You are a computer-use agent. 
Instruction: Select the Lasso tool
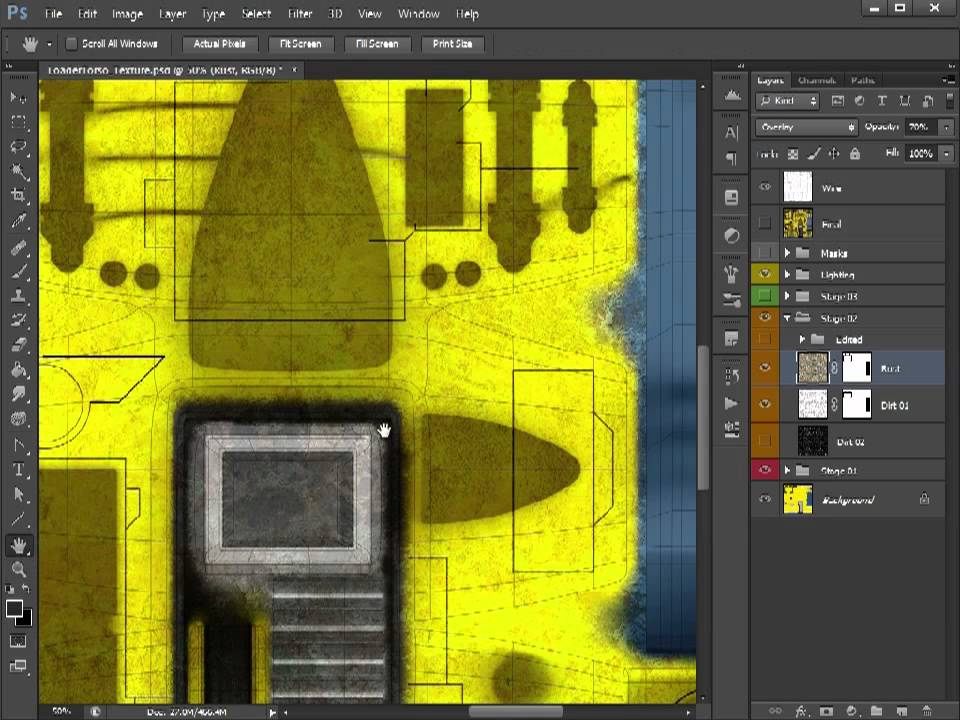[x=19, y=146]
